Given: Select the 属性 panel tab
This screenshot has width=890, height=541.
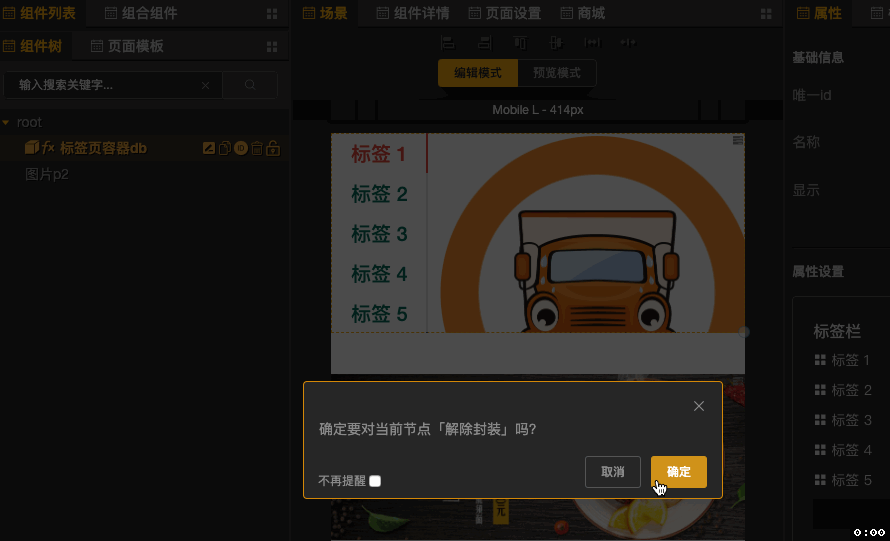Looking at the screenshot, I should [x=819, y=13].
